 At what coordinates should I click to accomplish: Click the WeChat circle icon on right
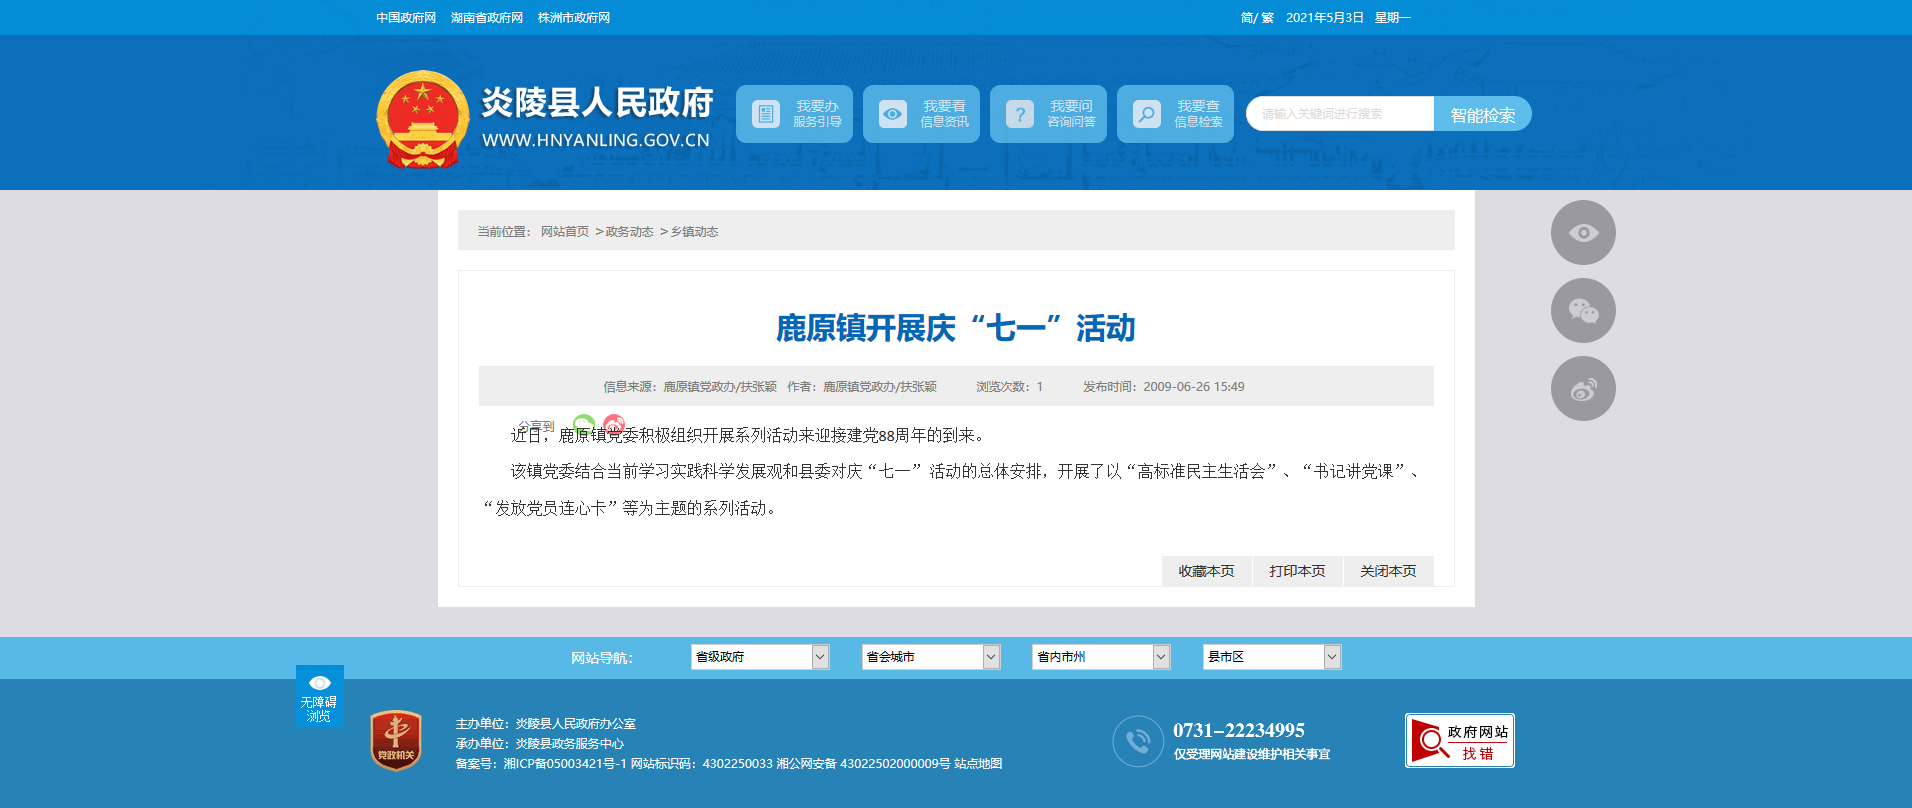tap(1582, 311)
